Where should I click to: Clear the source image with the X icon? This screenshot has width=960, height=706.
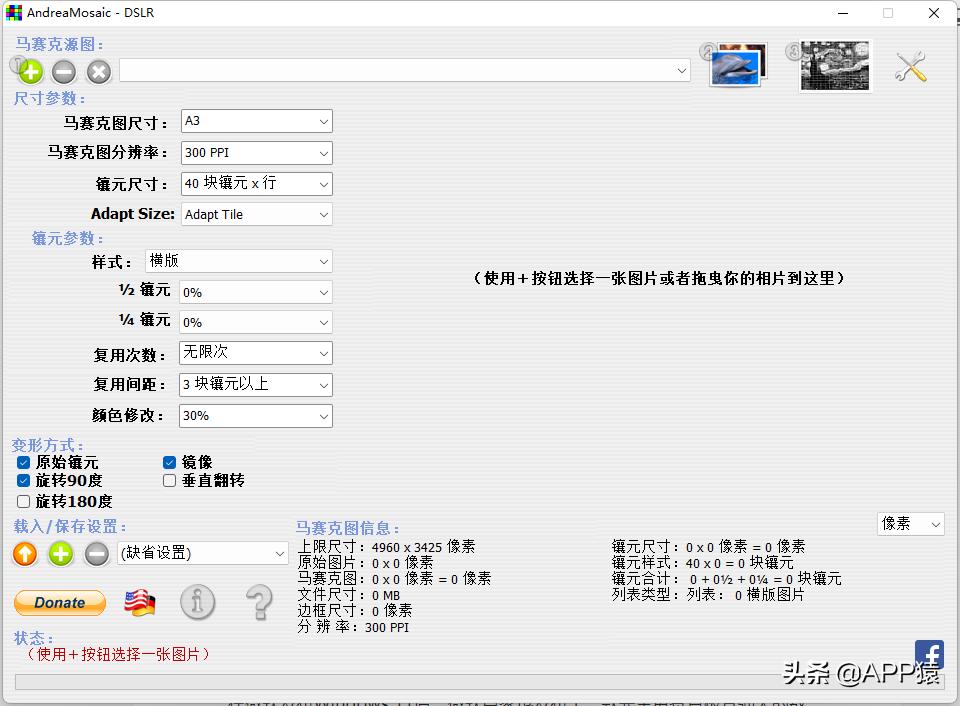click(x=96, y=72)
